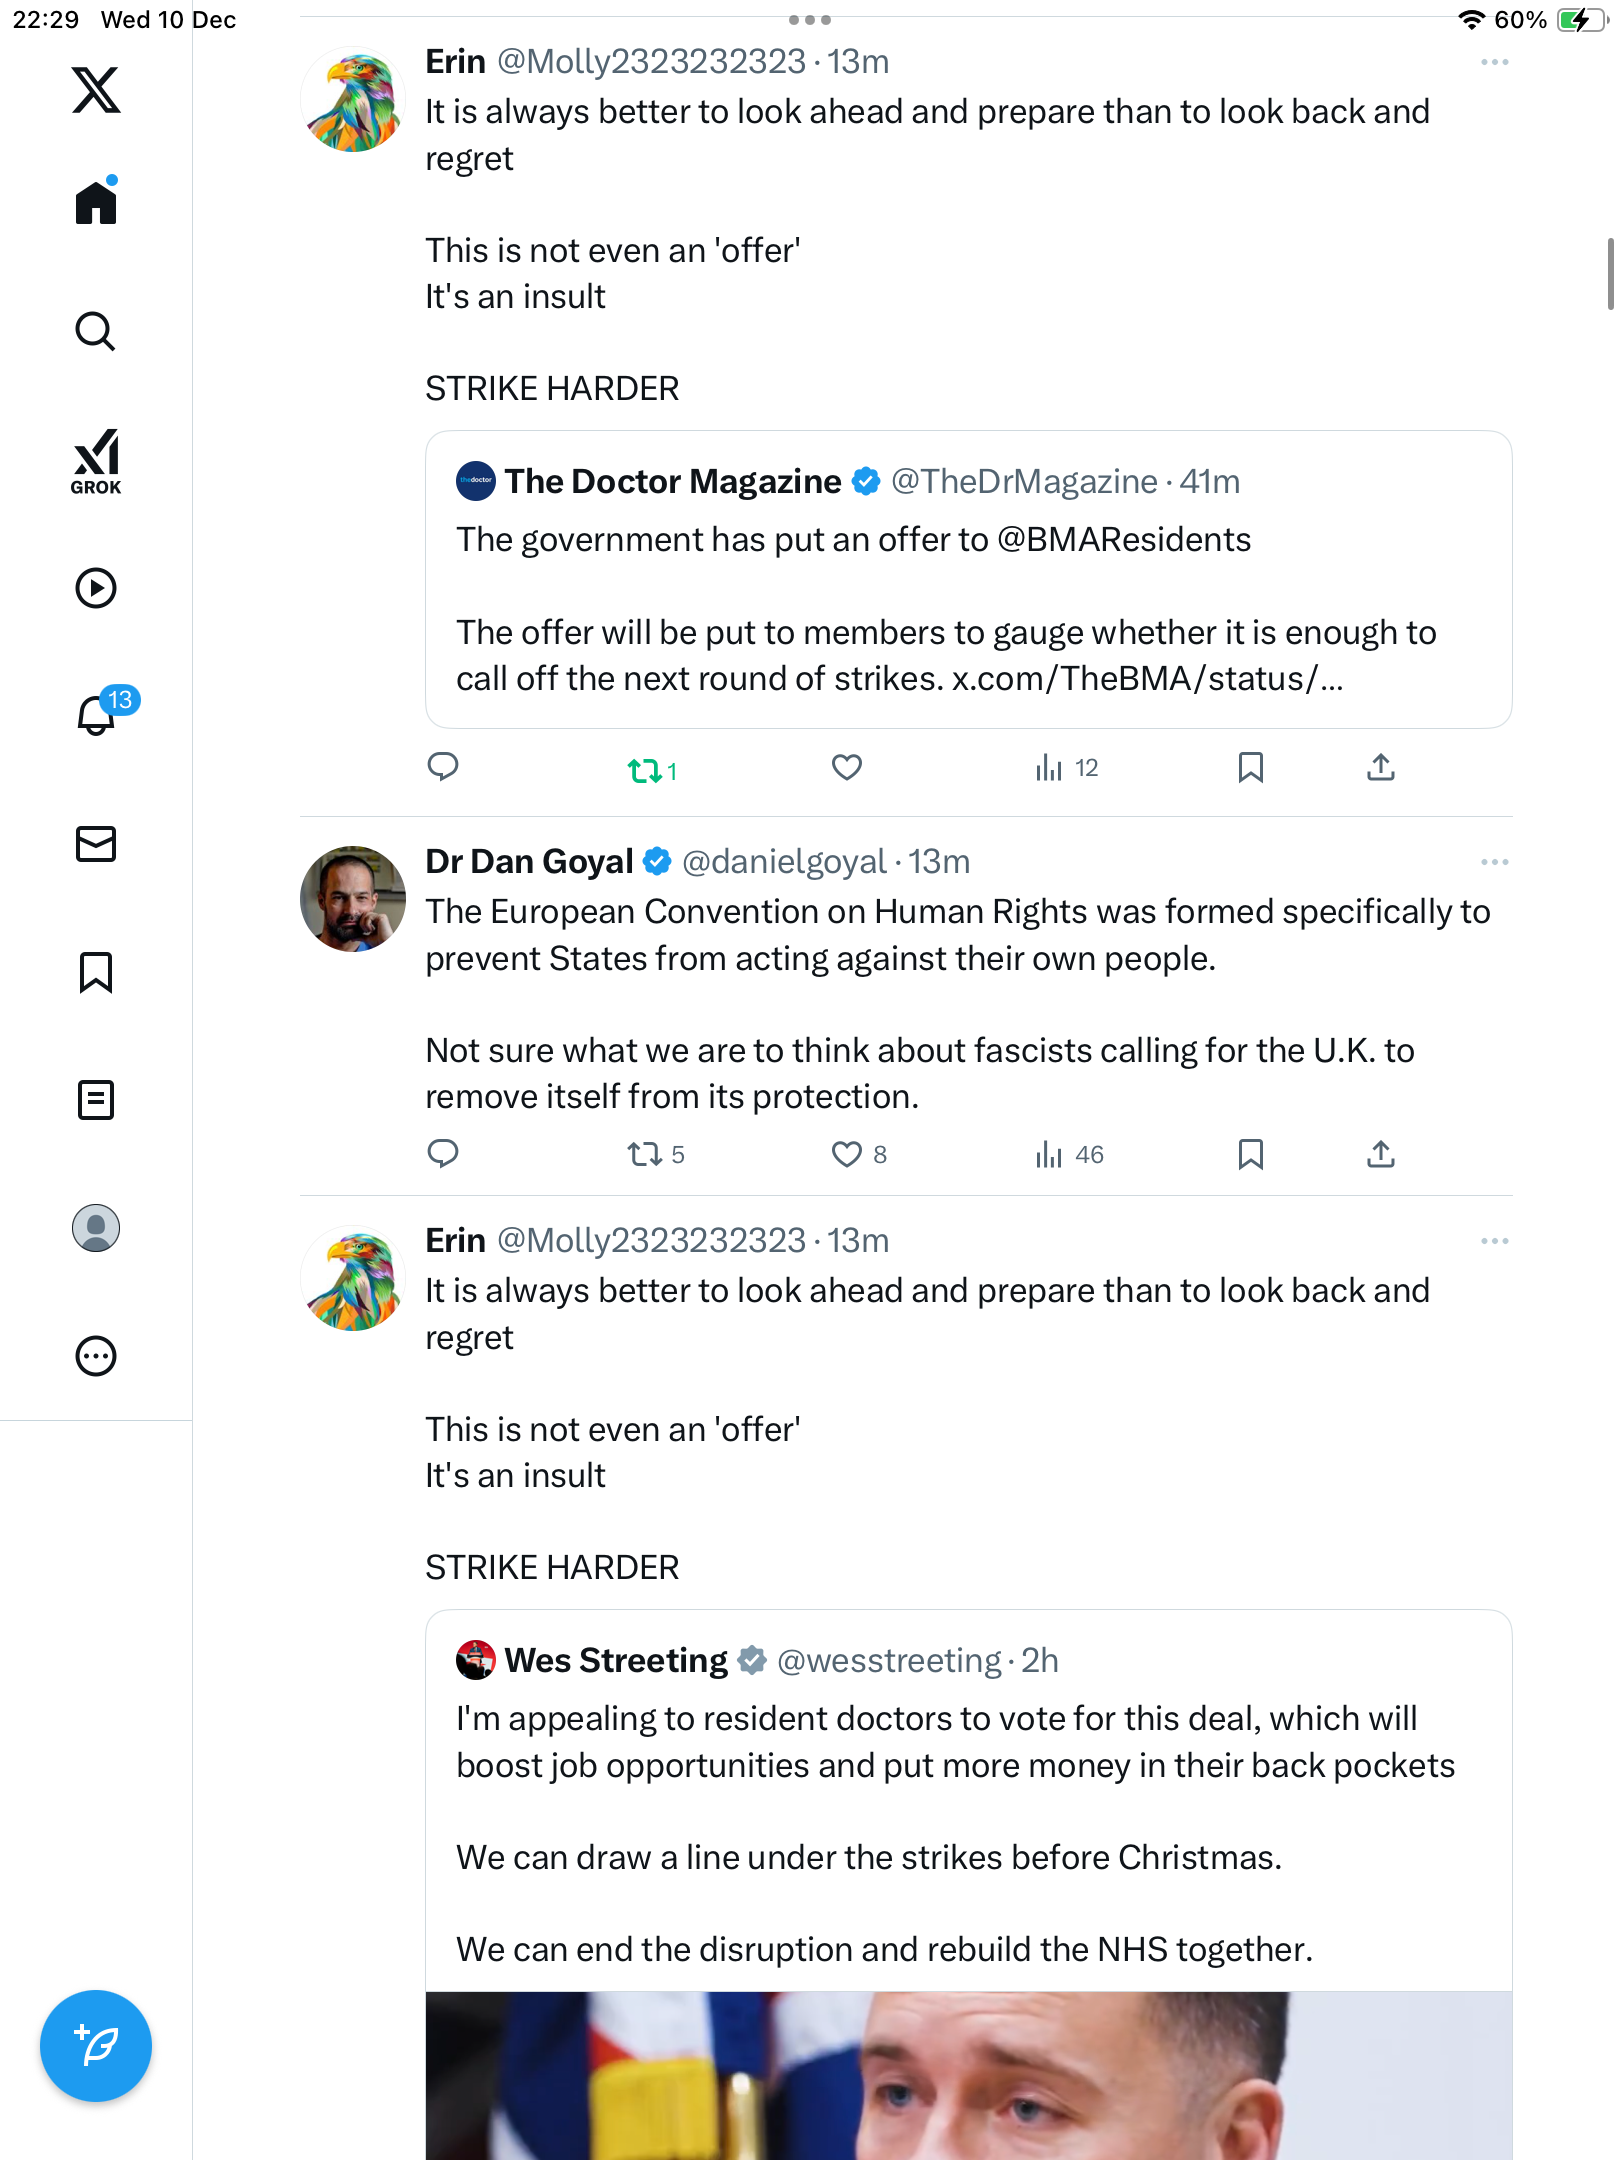
Task: Open the video tab in sidebar
Action: [96, 588]
